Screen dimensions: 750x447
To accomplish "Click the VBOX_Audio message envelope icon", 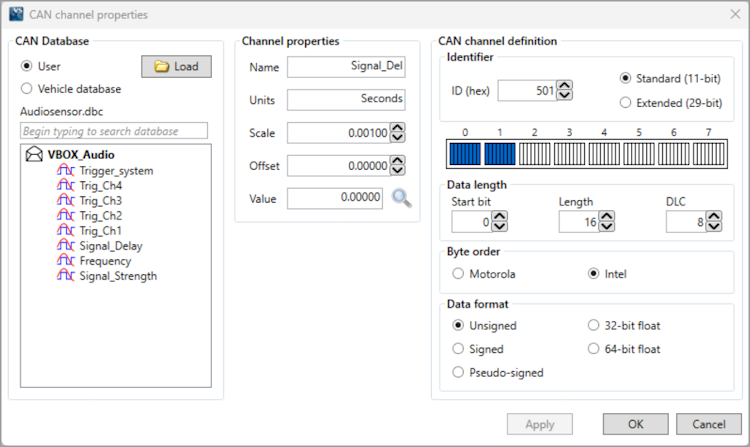I will (34, 154).
